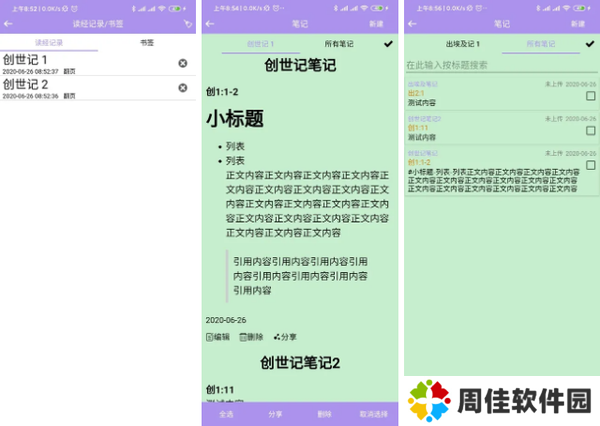The height and width of the screenshot is (426, 600).
Task: Select 所有笔记 tab on right screen
Action: (541, 44)
